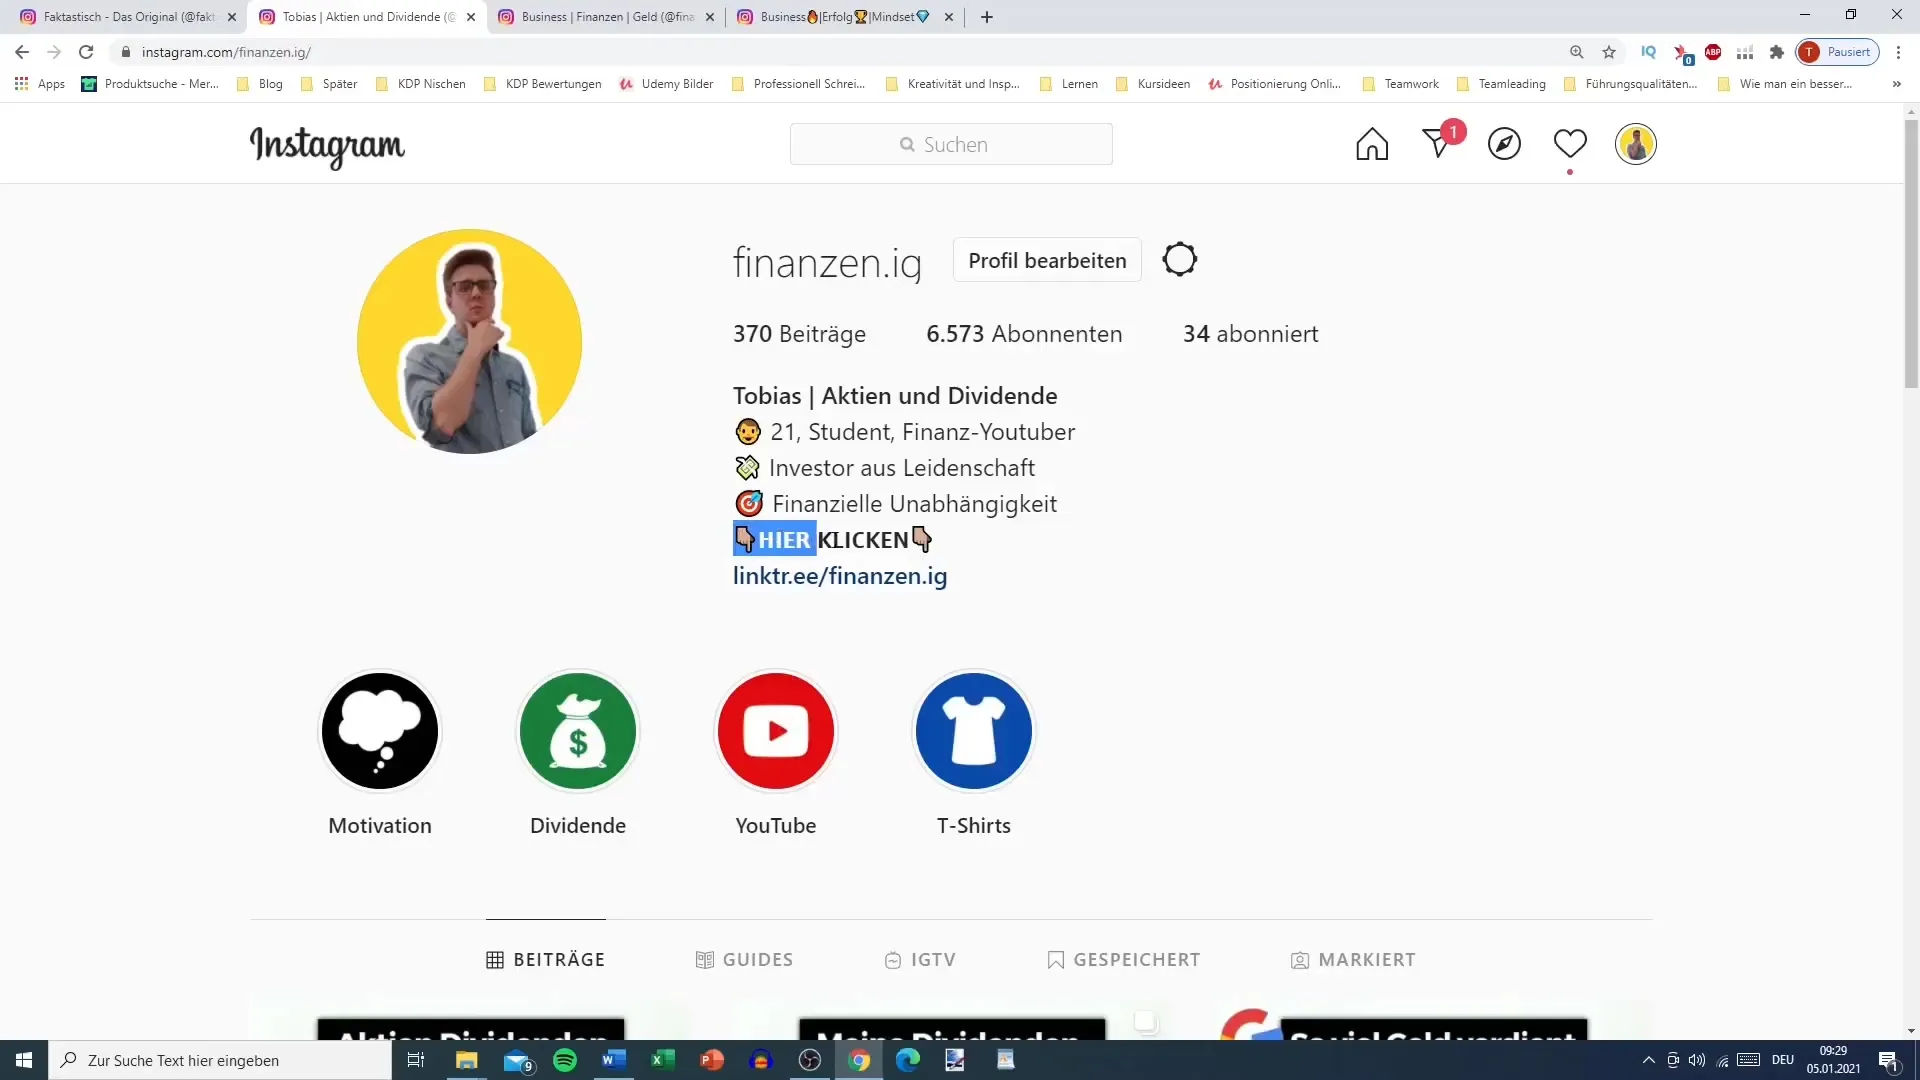Open the Extensions puzzle icon
1920x1080 pixels.
(x=1777, y=52)
